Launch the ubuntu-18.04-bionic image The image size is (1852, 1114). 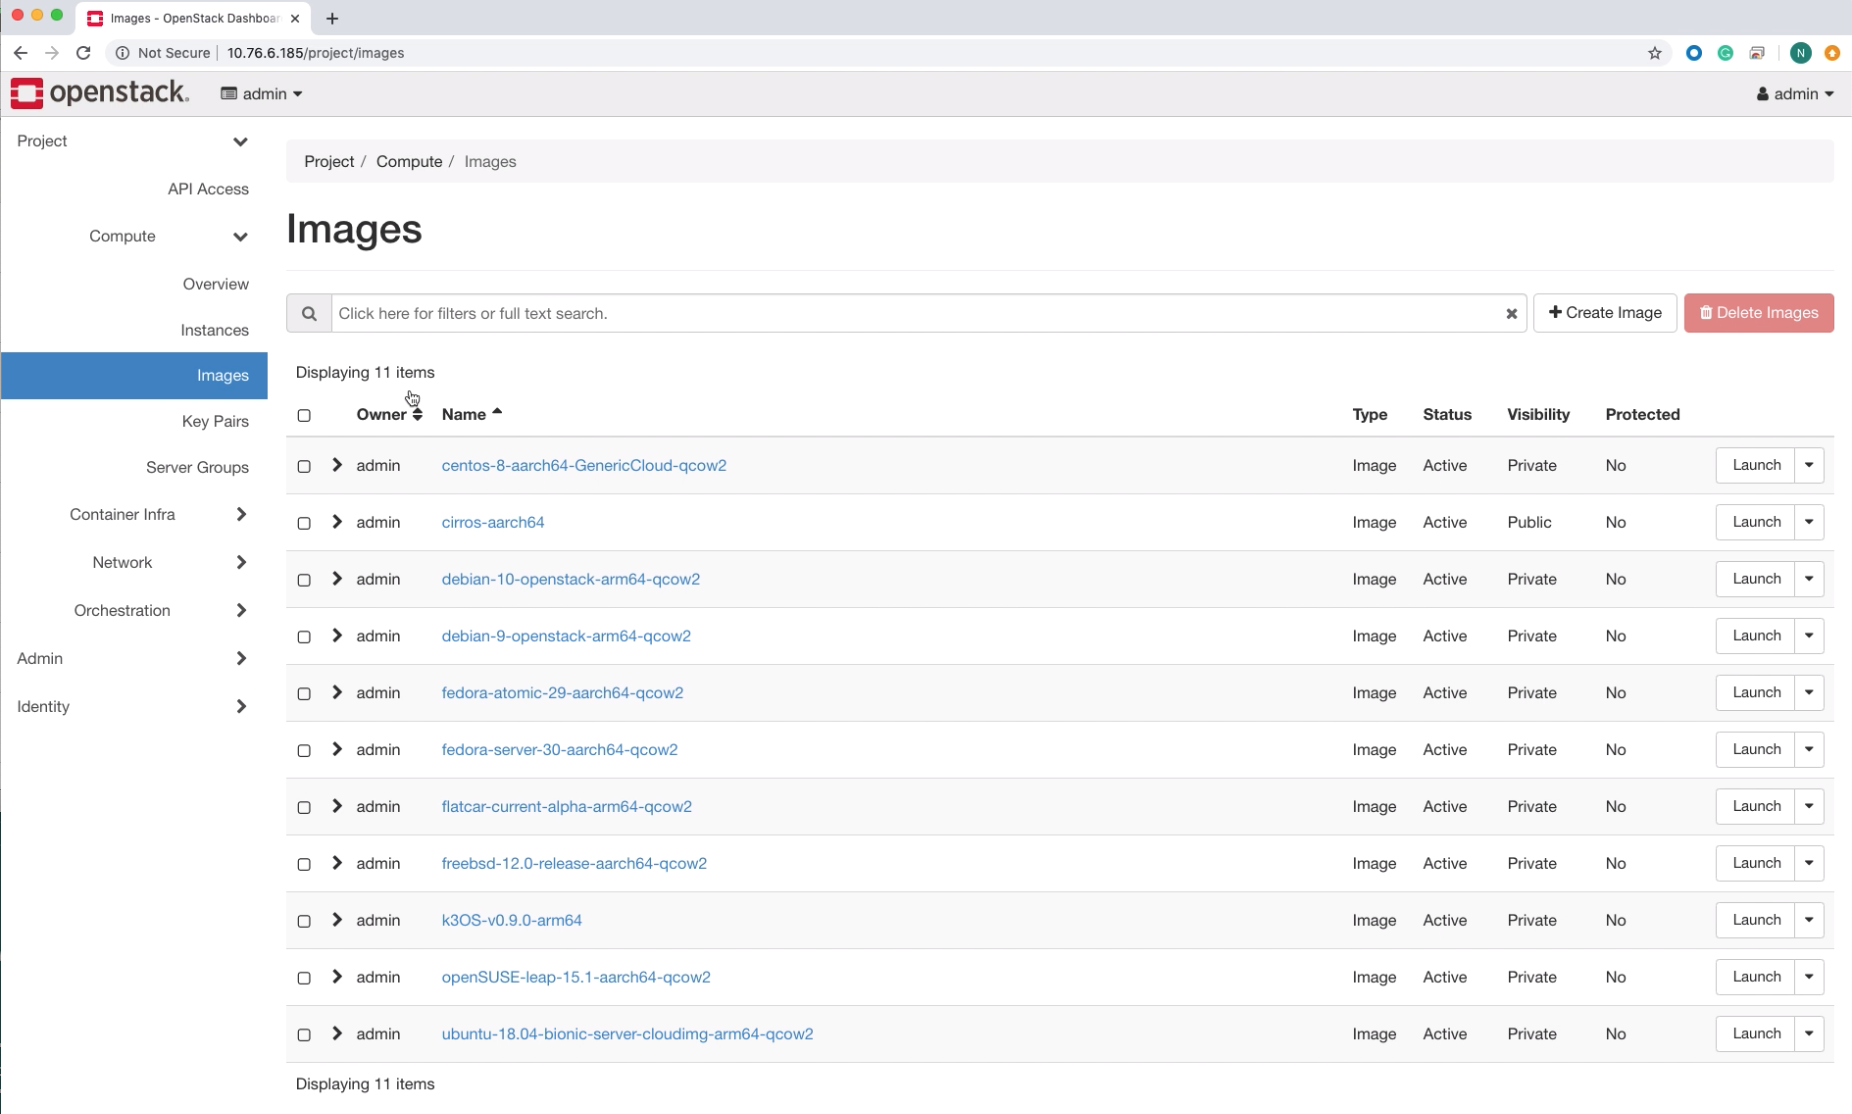pos(1756,1034)
